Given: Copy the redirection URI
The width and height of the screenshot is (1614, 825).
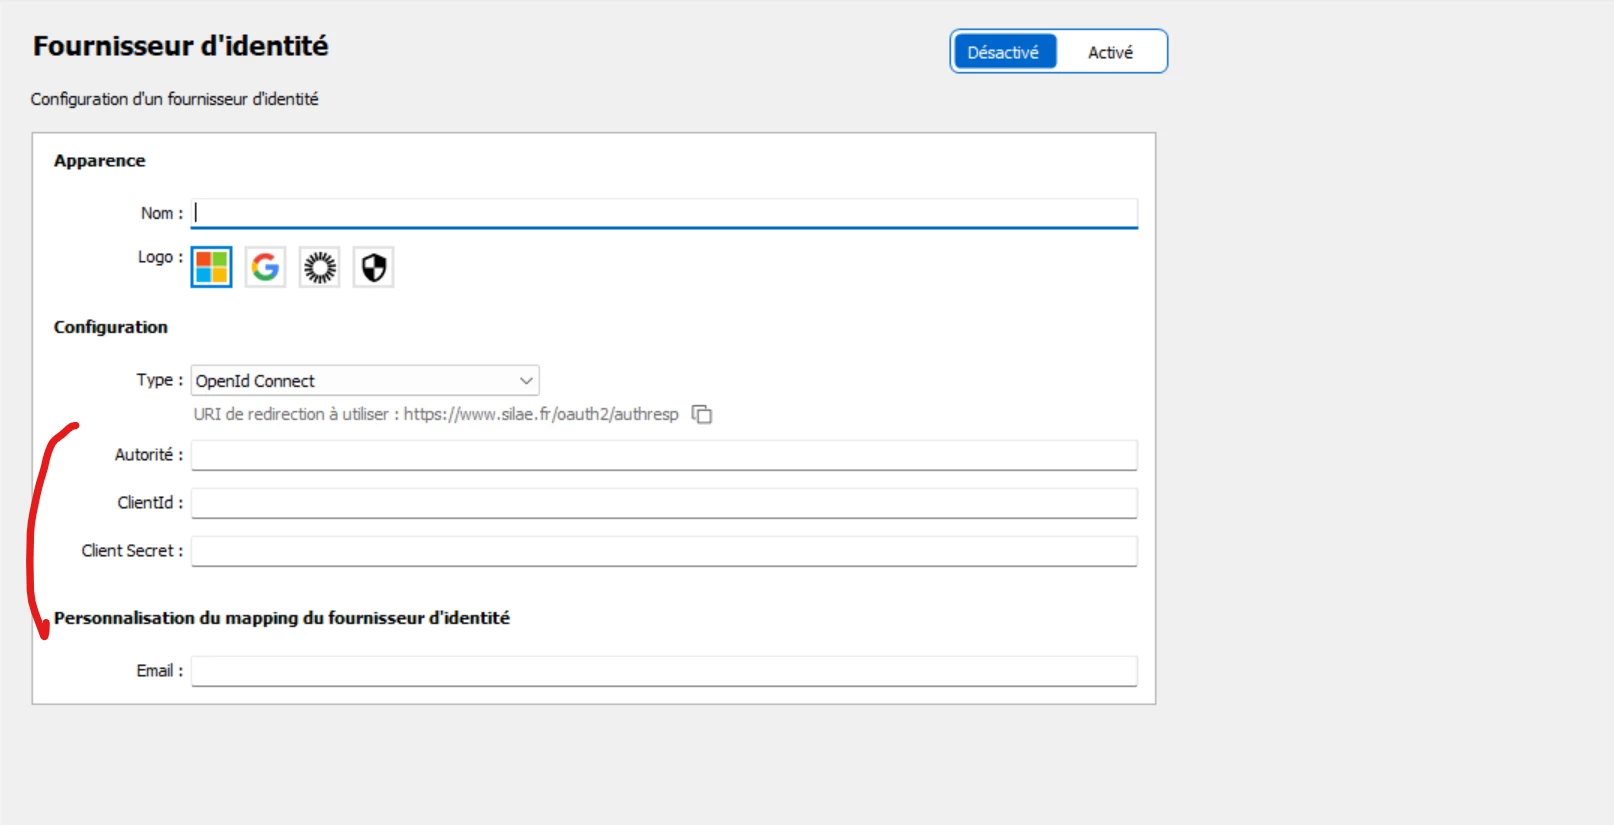Looking at the screenshot, I should 702,414.
